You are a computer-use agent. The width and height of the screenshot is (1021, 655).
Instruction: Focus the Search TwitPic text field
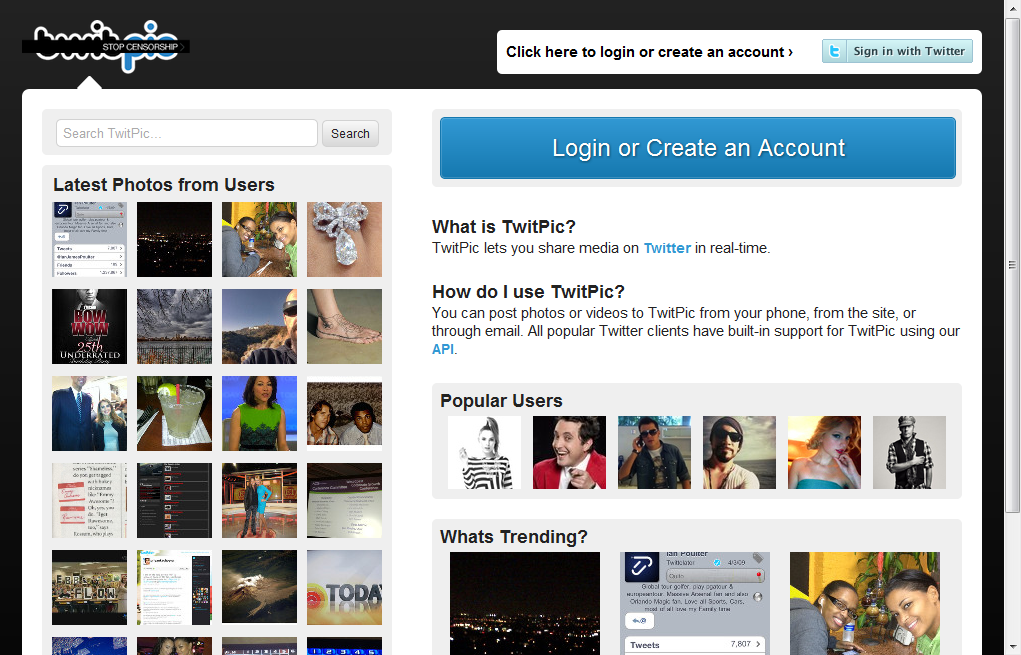187,133
